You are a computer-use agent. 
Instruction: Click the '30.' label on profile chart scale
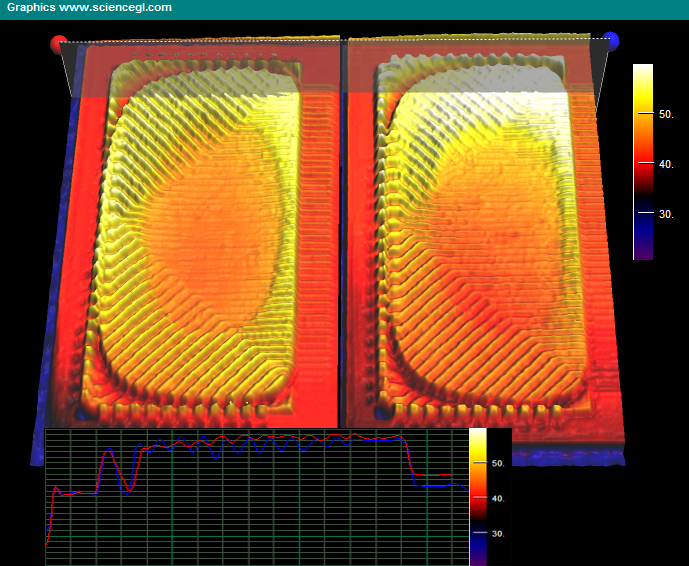[498, 534]
